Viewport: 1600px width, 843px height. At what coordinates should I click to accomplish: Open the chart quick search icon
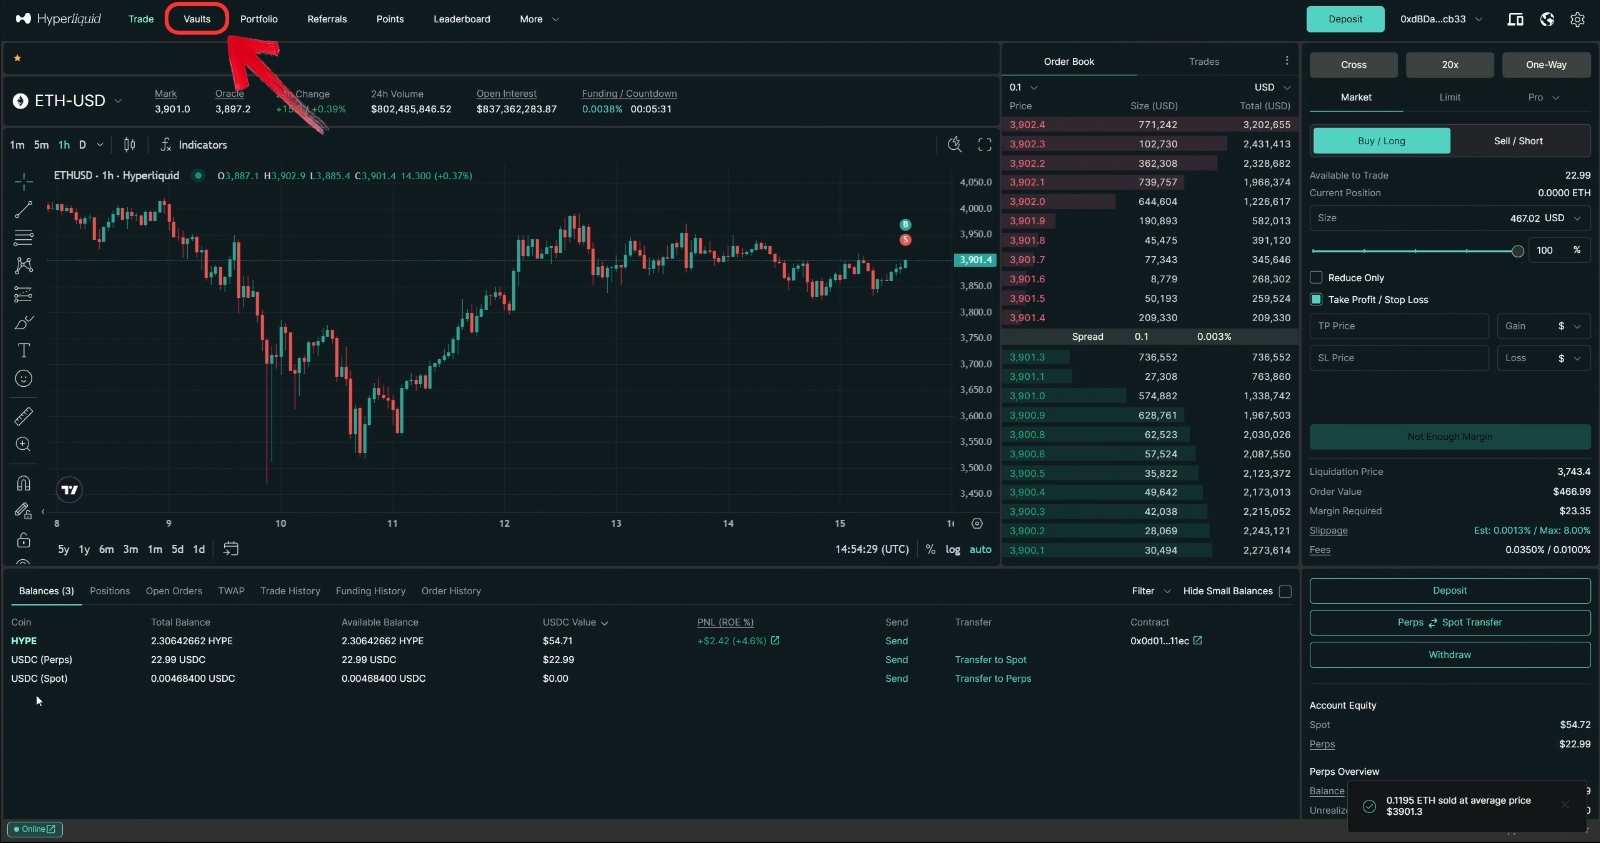955,145
